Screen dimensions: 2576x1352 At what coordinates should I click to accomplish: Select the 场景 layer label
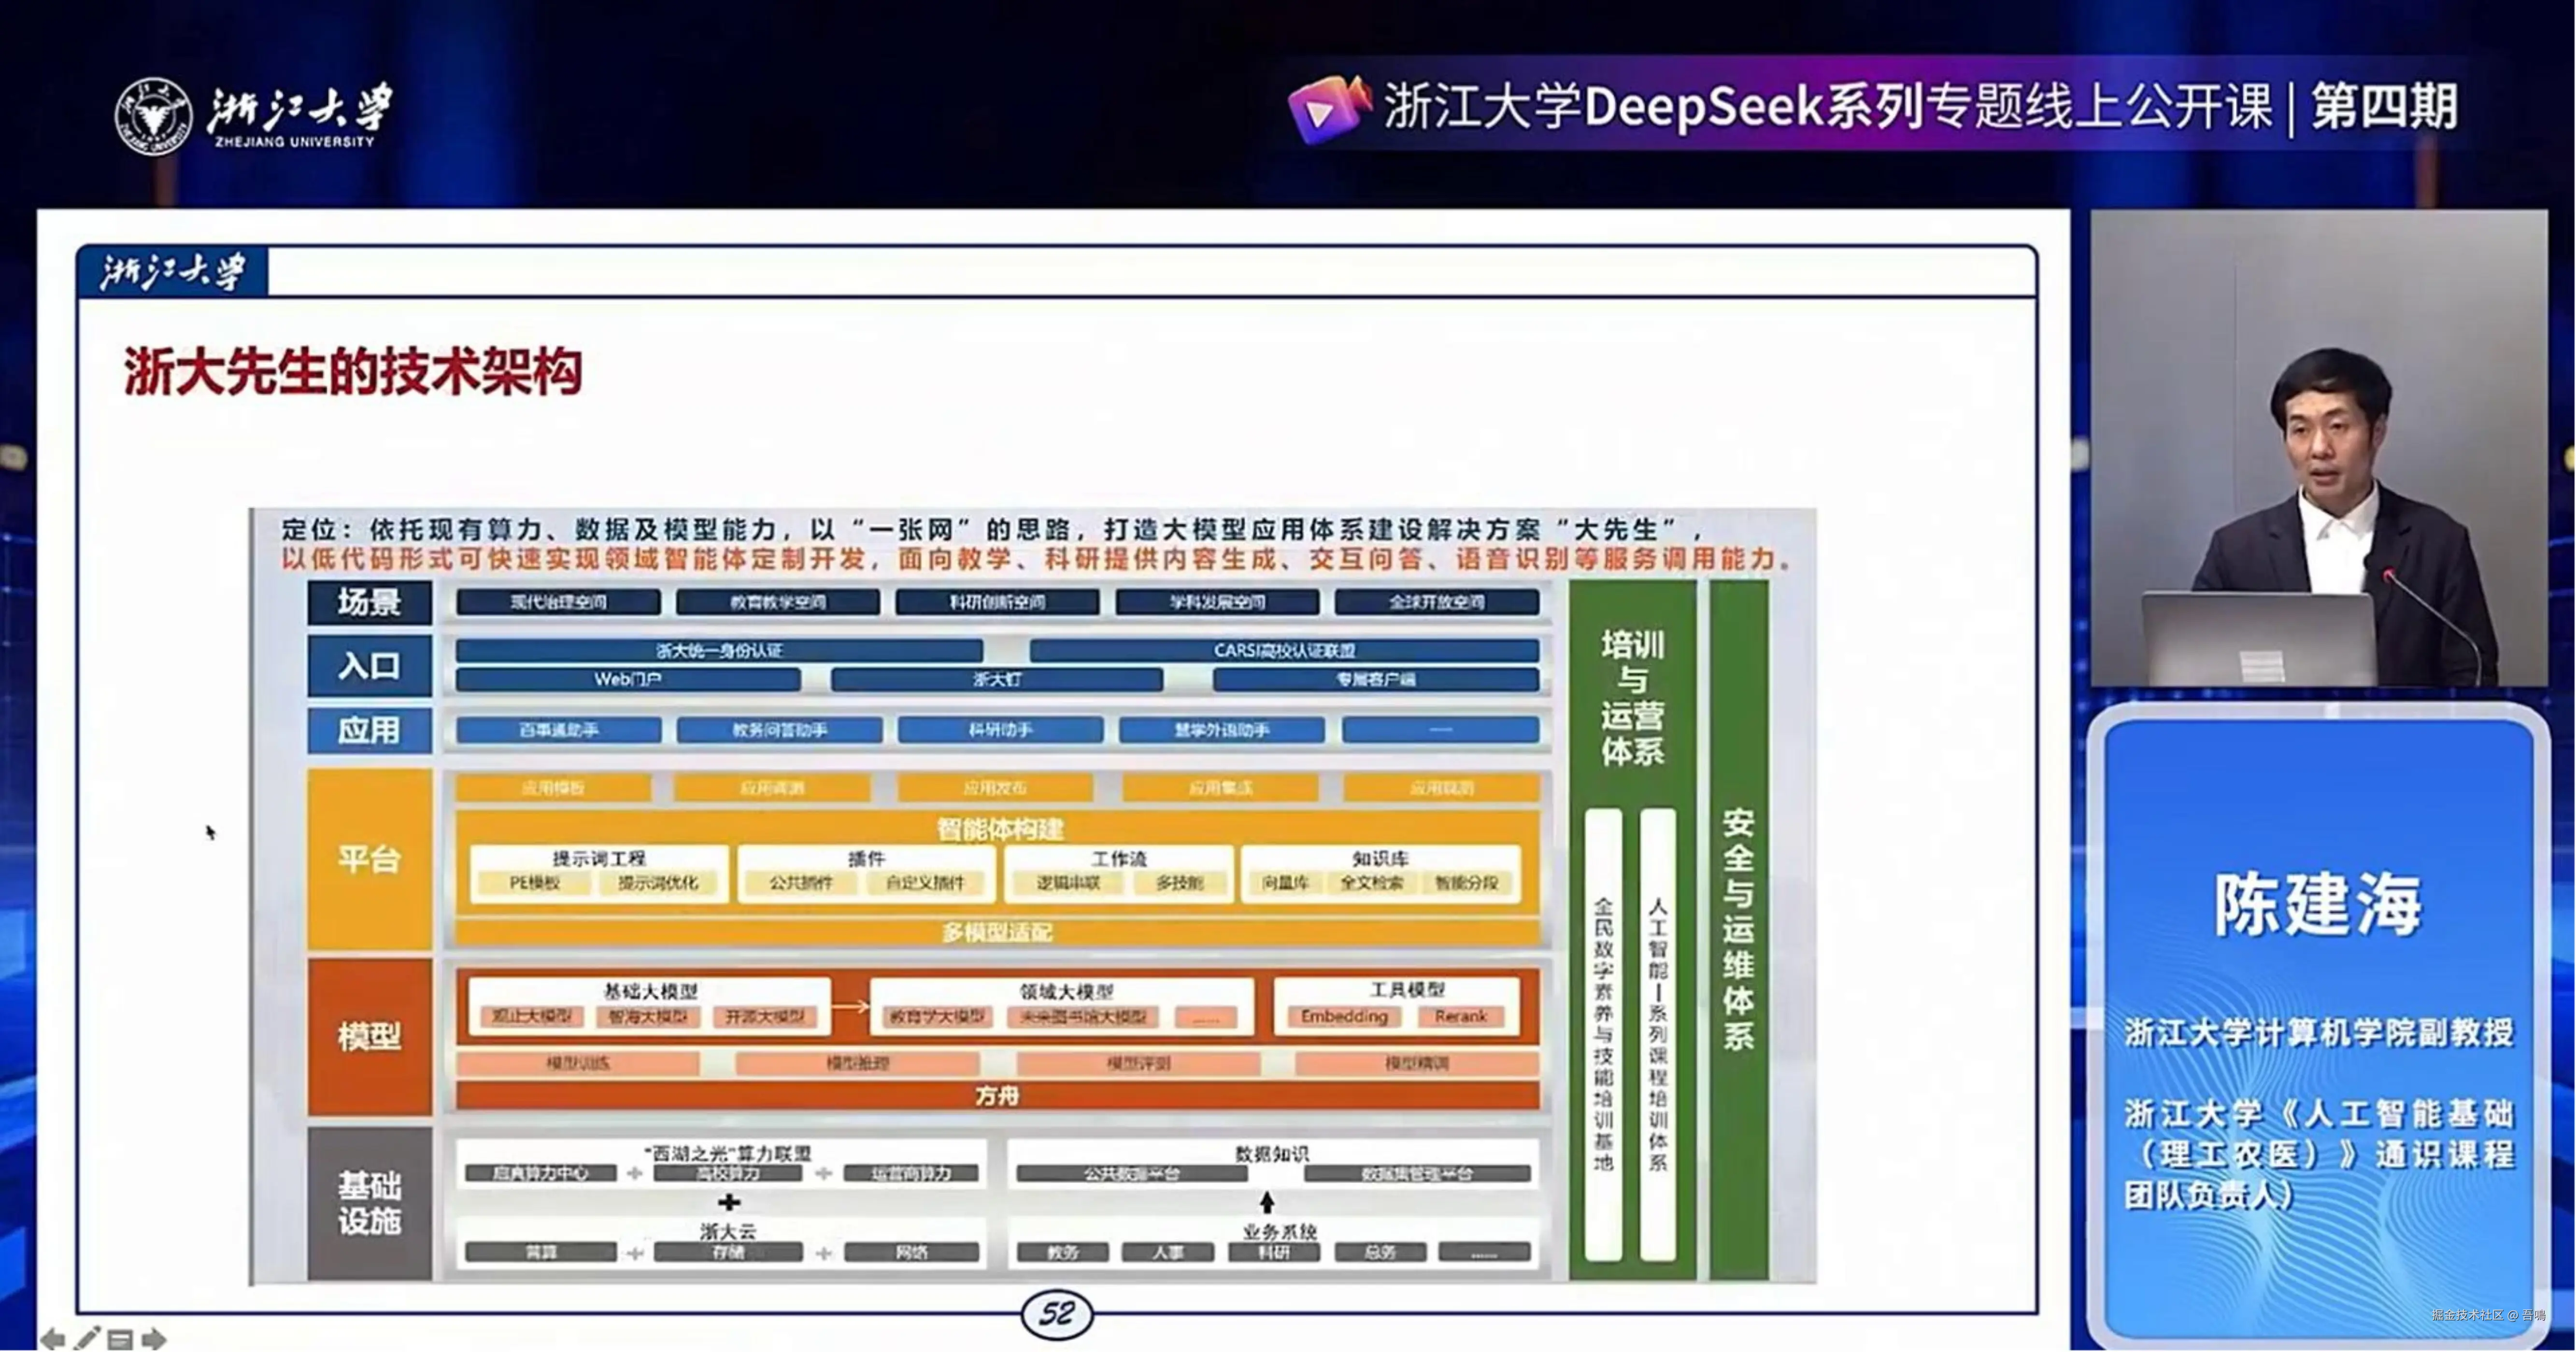point(369,602)
